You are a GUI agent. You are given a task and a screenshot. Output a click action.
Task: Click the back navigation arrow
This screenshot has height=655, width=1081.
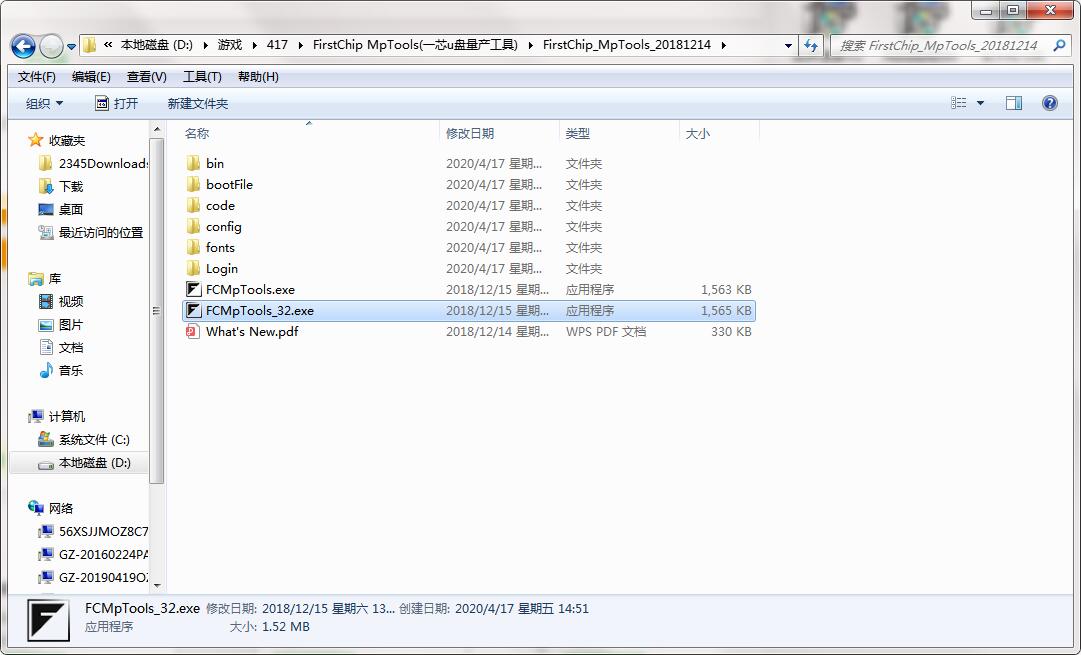(x=24, y=46)
